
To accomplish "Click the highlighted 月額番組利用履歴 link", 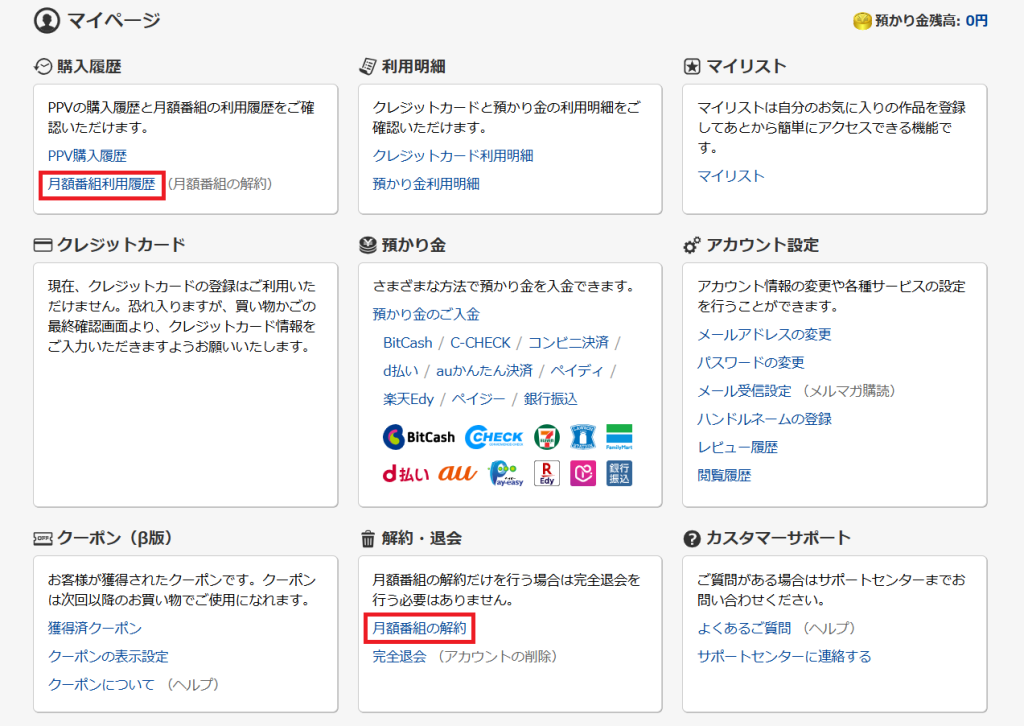I will coord(100,185).
